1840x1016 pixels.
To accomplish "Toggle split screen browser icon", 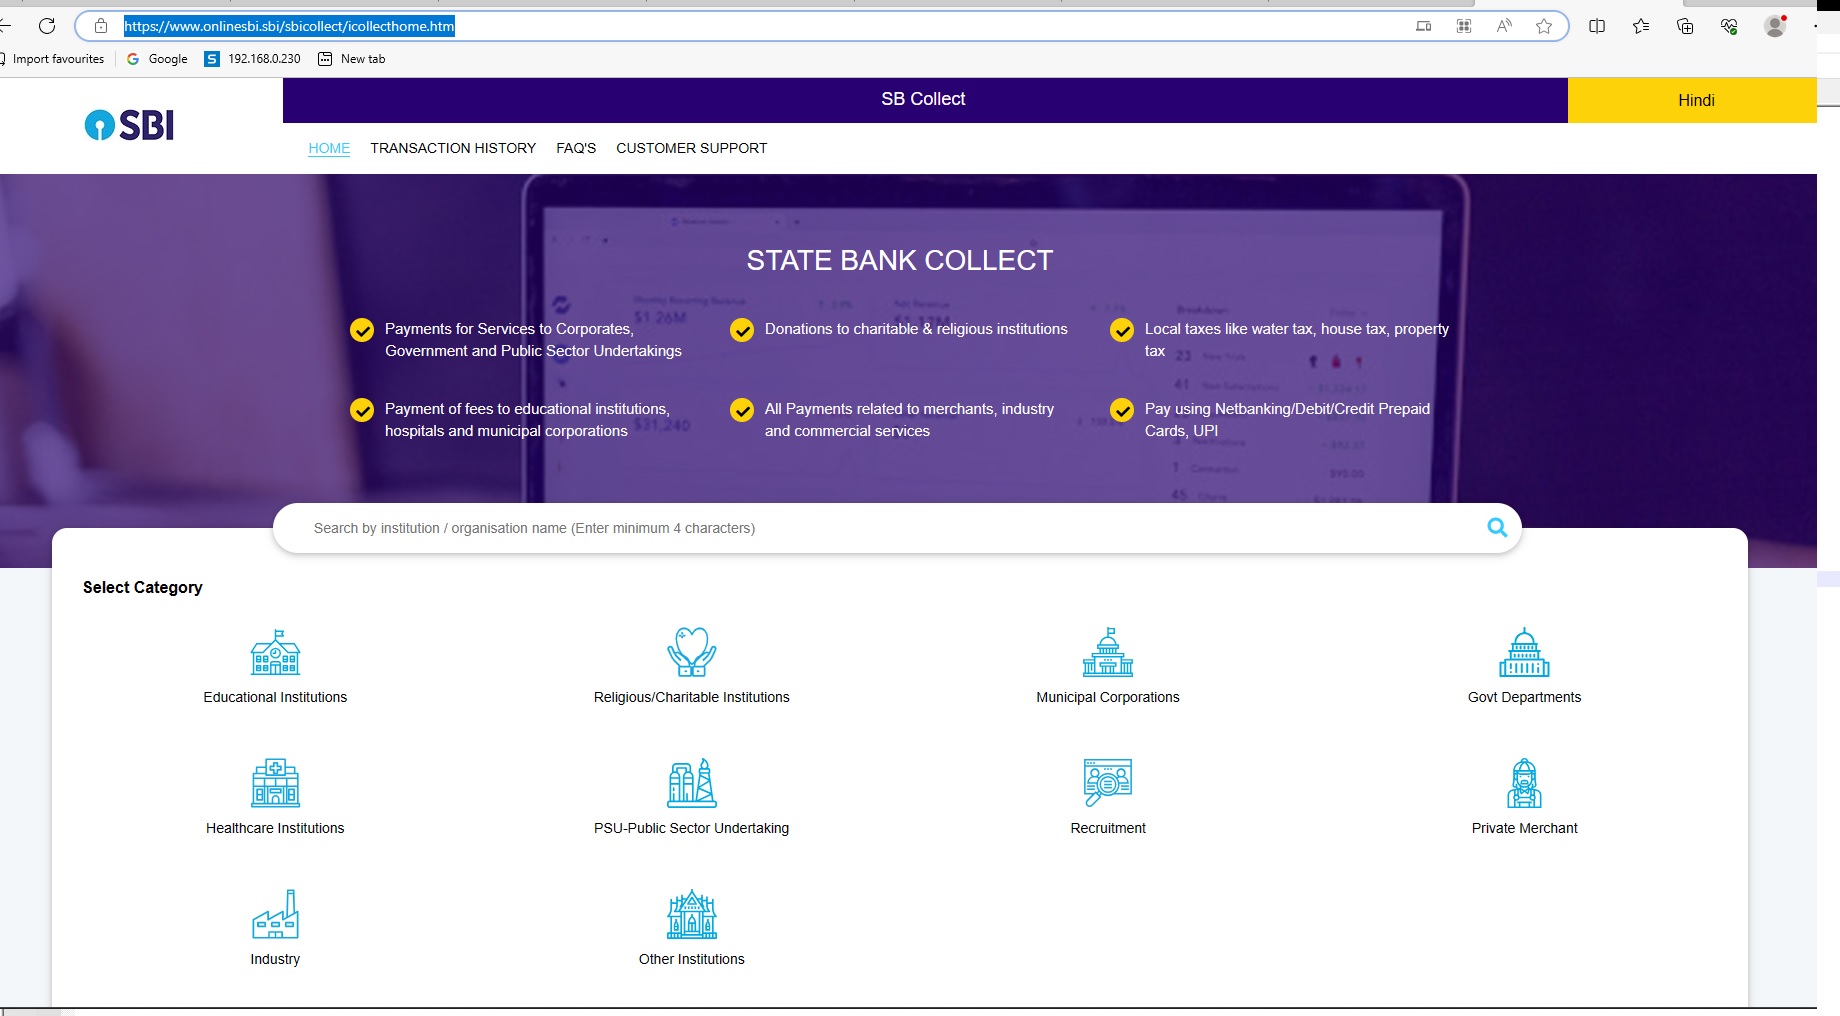I will [1597, 26].
